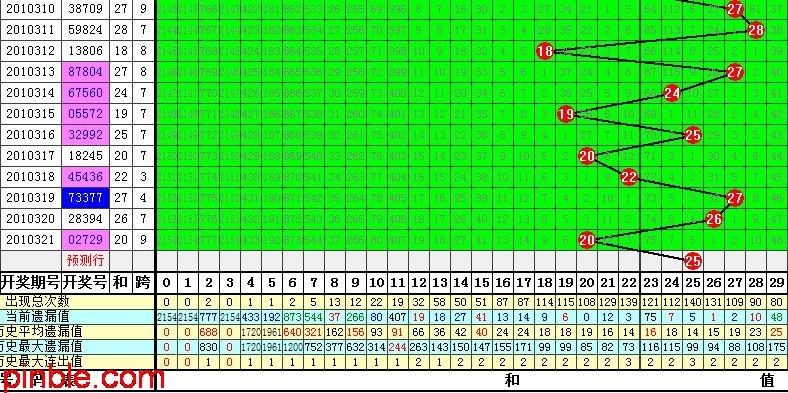The height and width of the screenshot is (393, 788).
Task: Select the red 20 marker in row 2010321
Action: click(x=587, y=240)
